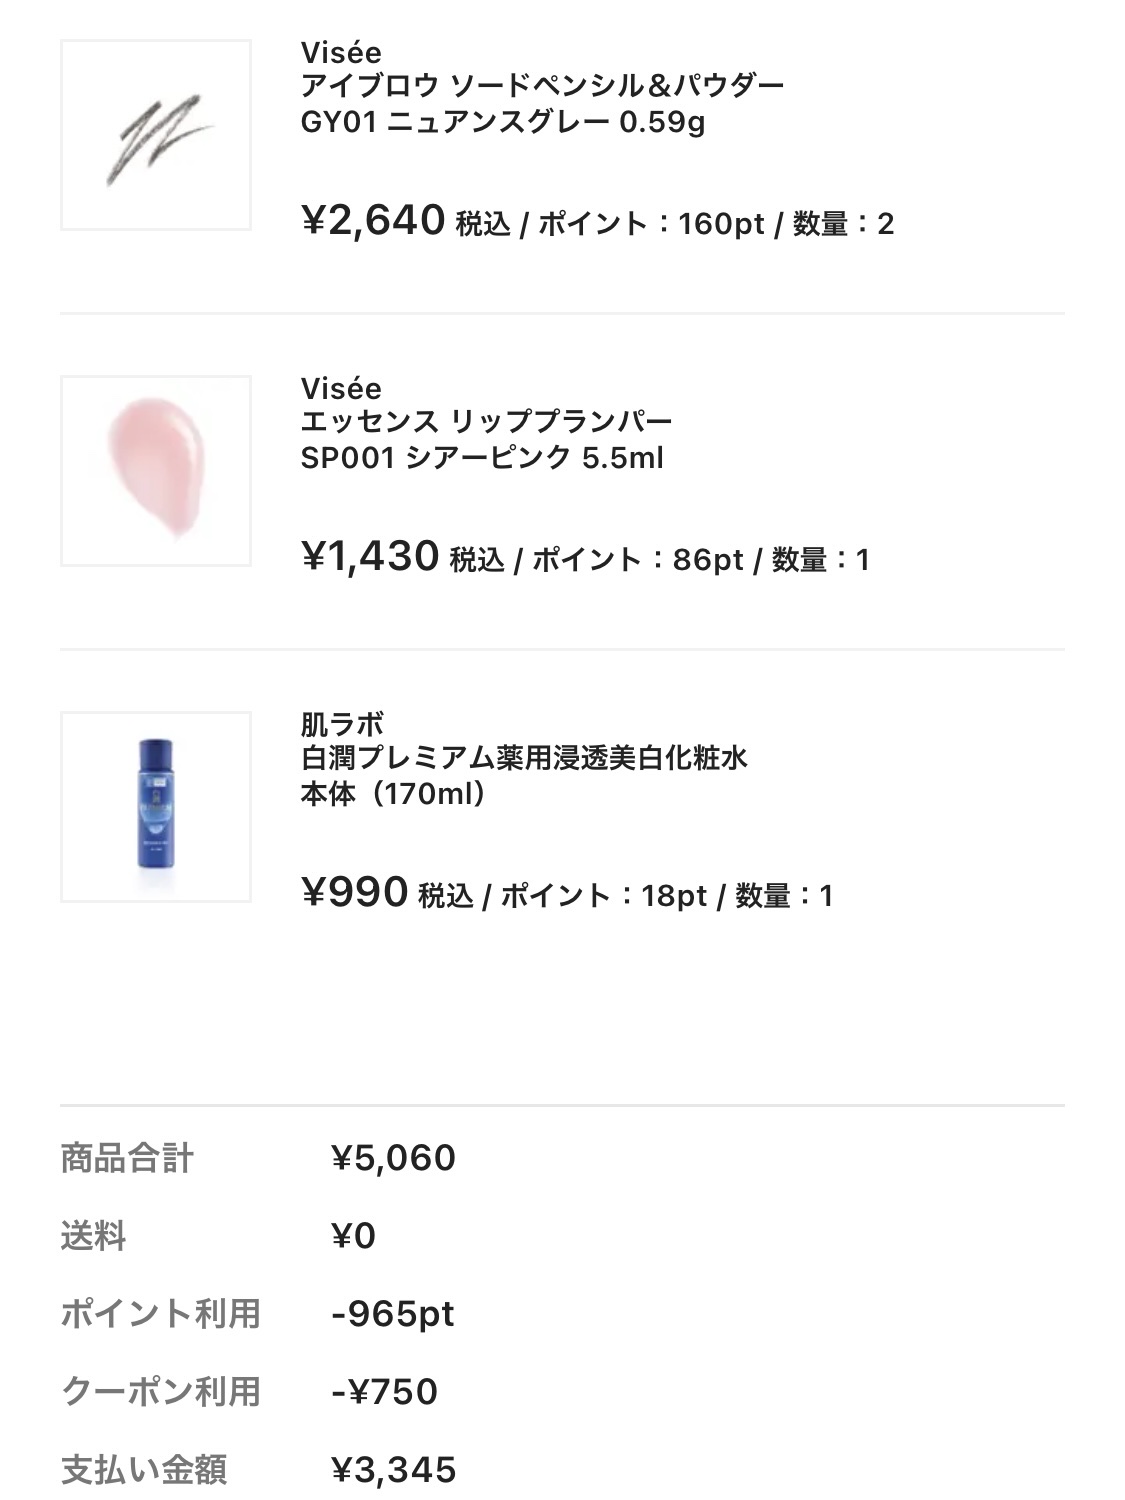Image resolution: width=1125 pixels, height=1500 pixels.
Task: Open the blue 肌ラボ lotion bottle thumbnail
Action: (x=156, y=807)
